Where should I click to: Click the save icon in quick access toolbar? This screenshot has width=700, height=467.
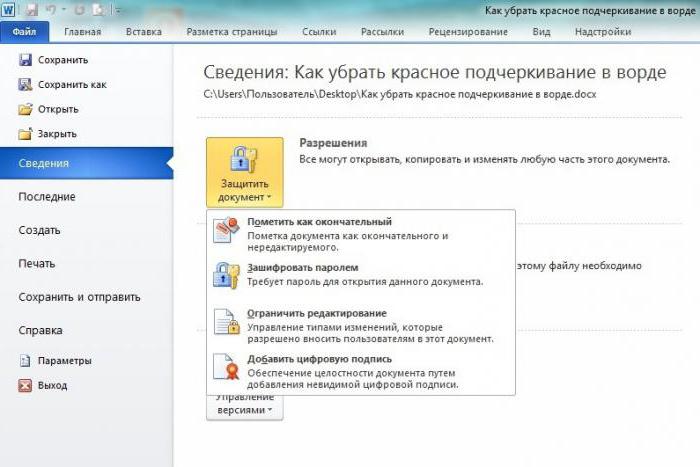point(31,9)
